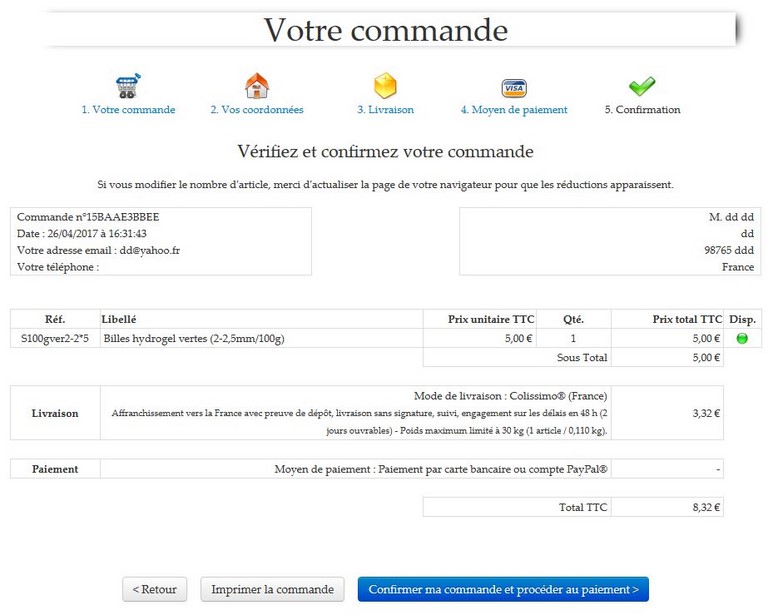
Task: Click heading 'Vérifiez et confirmez votre commande'
Action: (385, 151)
